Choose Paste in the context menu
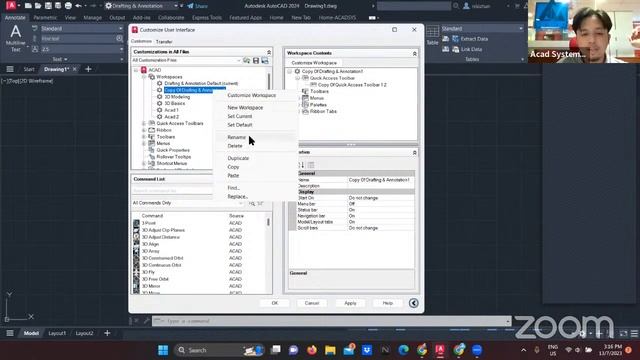The image size is (640, 360). [x=233, y=176]
